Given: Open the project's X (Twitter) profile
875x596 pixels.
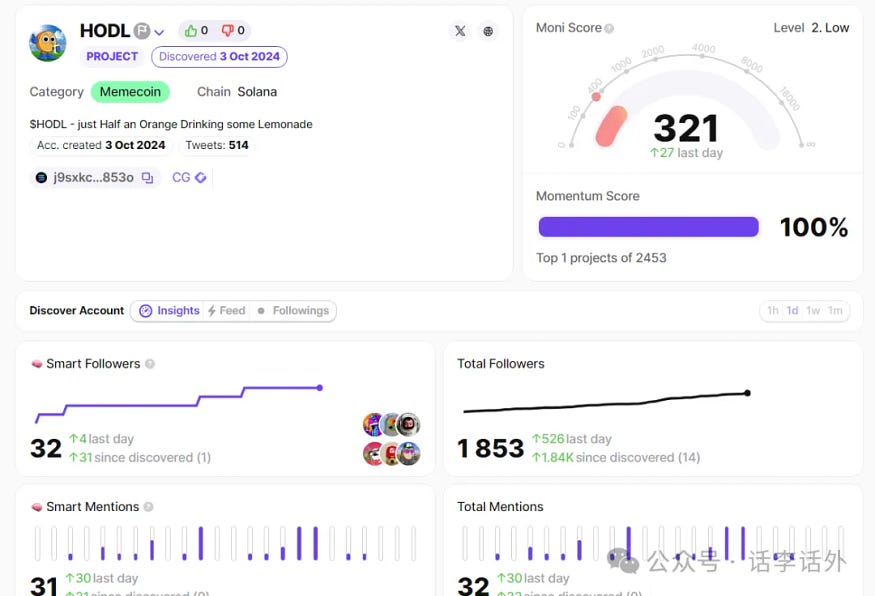Looking at the screenshot, I should point(460,31).
